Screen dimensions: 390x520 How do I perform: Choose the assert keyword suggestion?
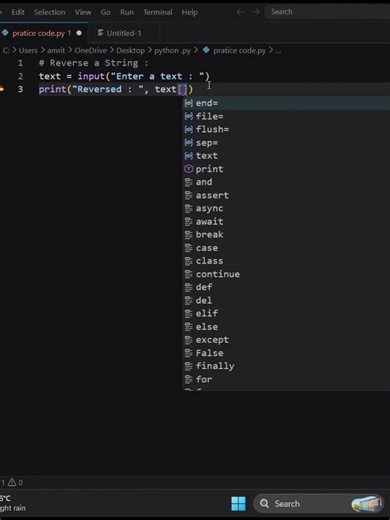(286, 195)
